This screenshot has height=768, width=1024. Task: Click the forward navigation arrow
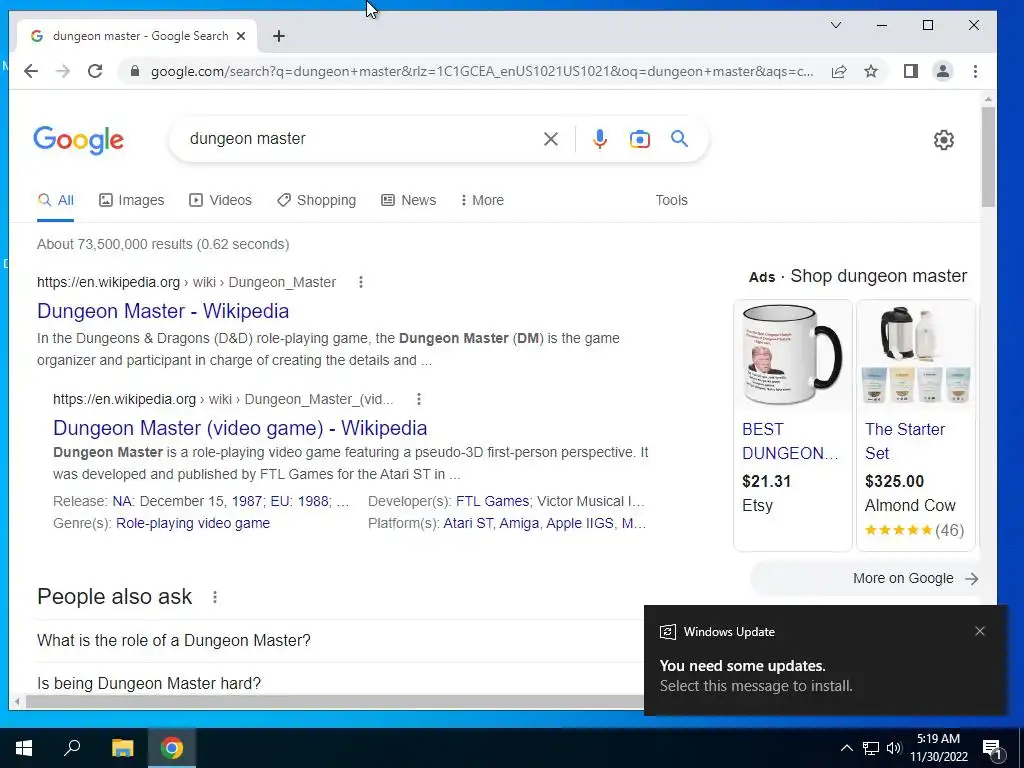click(63, 71)
